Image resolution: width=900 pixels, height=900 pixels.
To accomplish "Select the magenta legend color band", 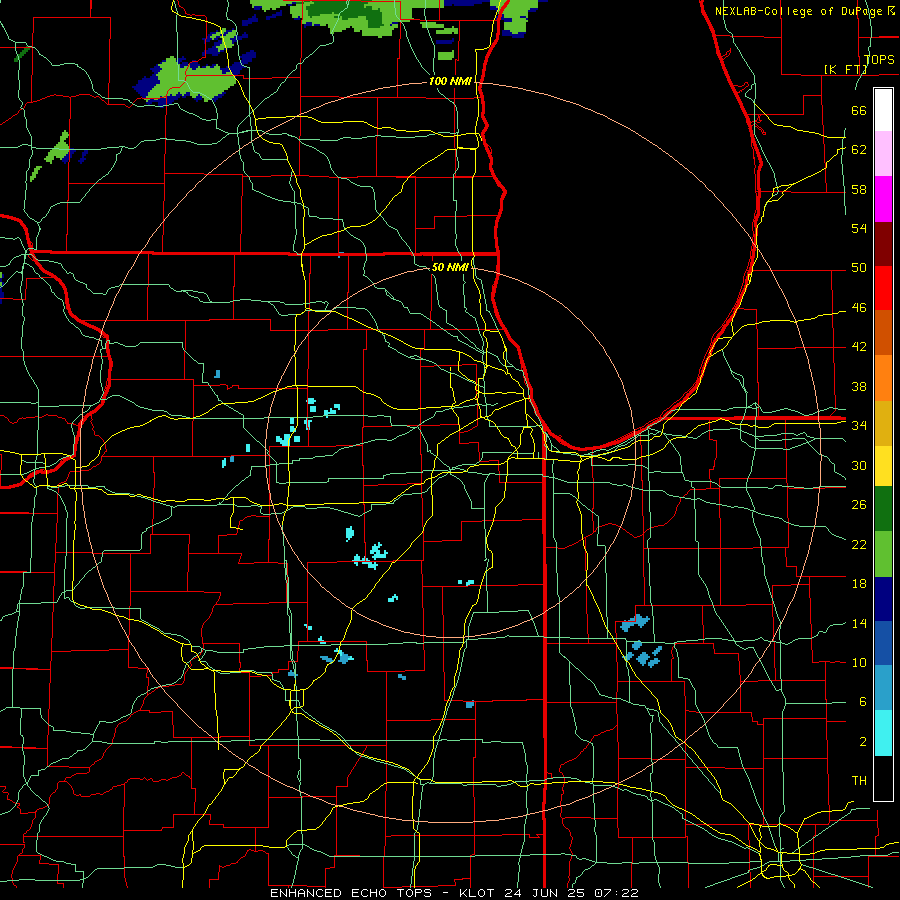I will pos(883,199).
